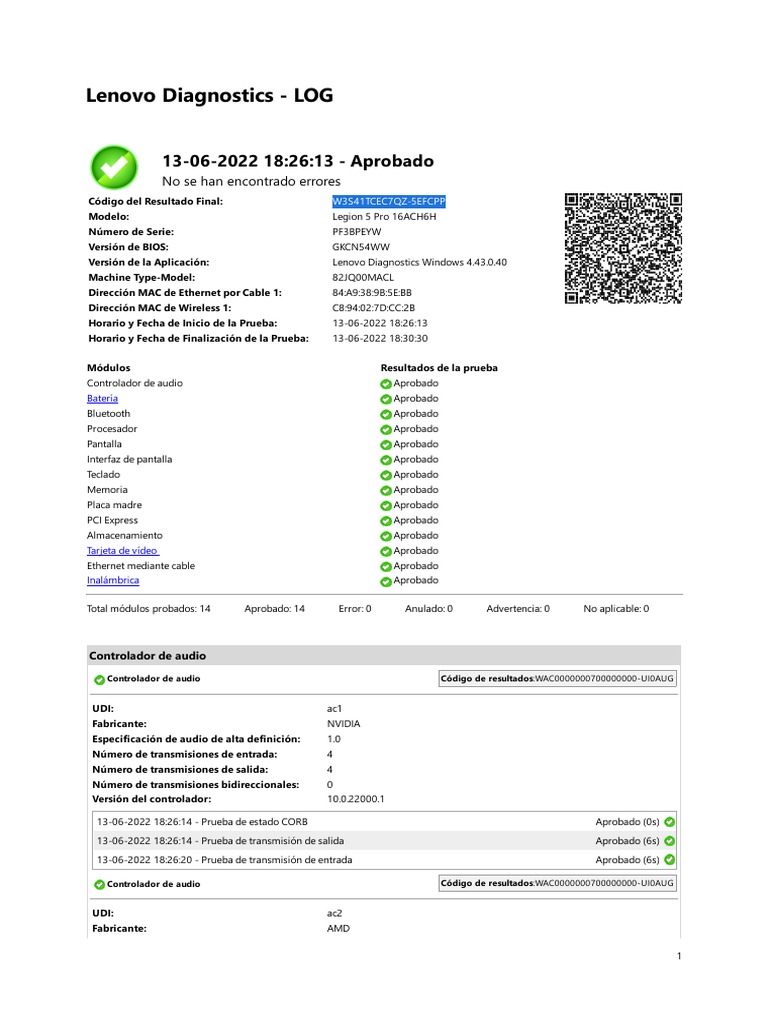The height and width of the screenshot is (1024, 768).
Task: Click green check icon for Prueba de estado CORB
Action: (x=669, y=822)
